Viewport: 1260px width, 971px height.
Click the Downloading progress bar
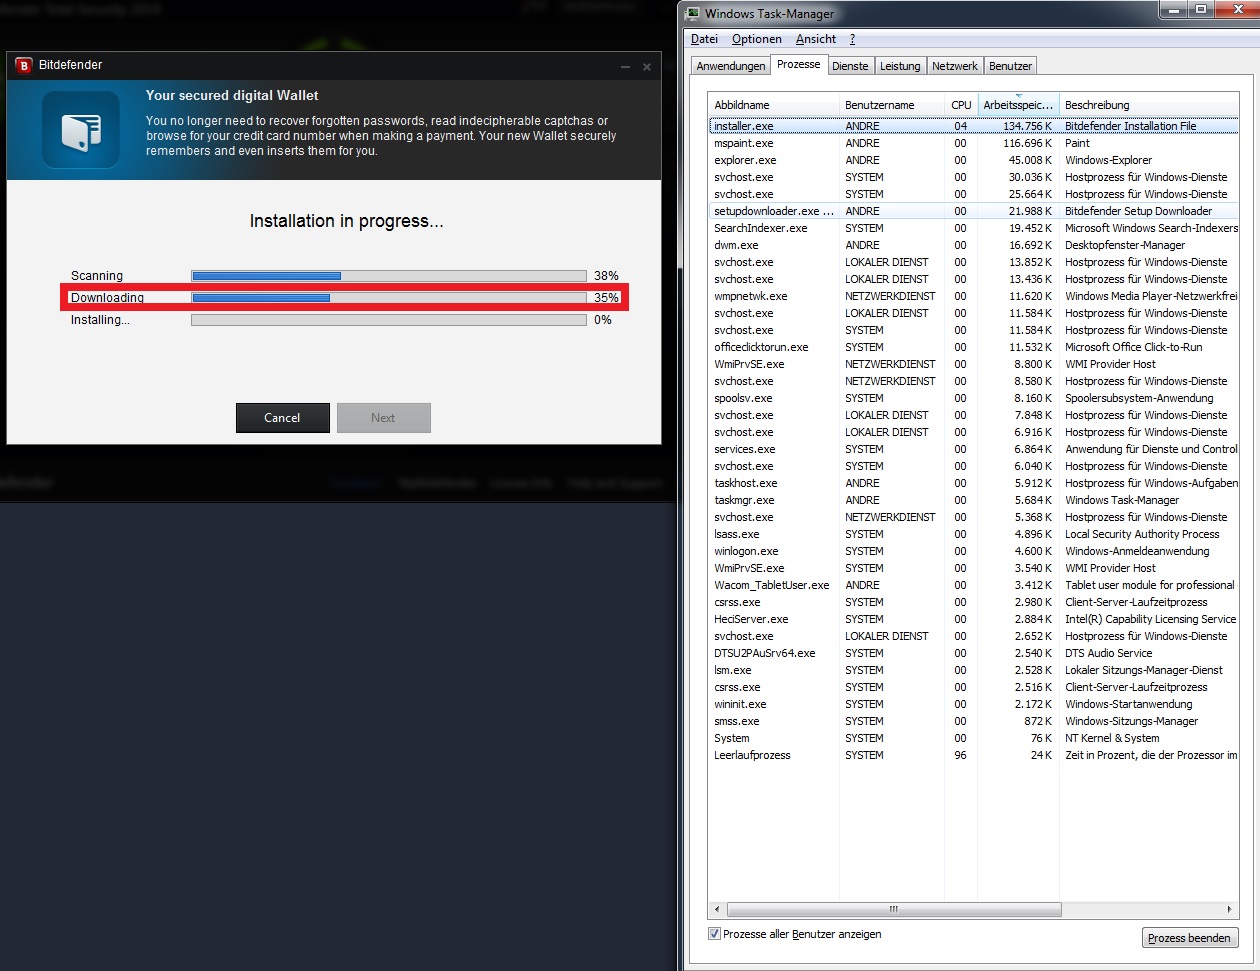(389, 298)
